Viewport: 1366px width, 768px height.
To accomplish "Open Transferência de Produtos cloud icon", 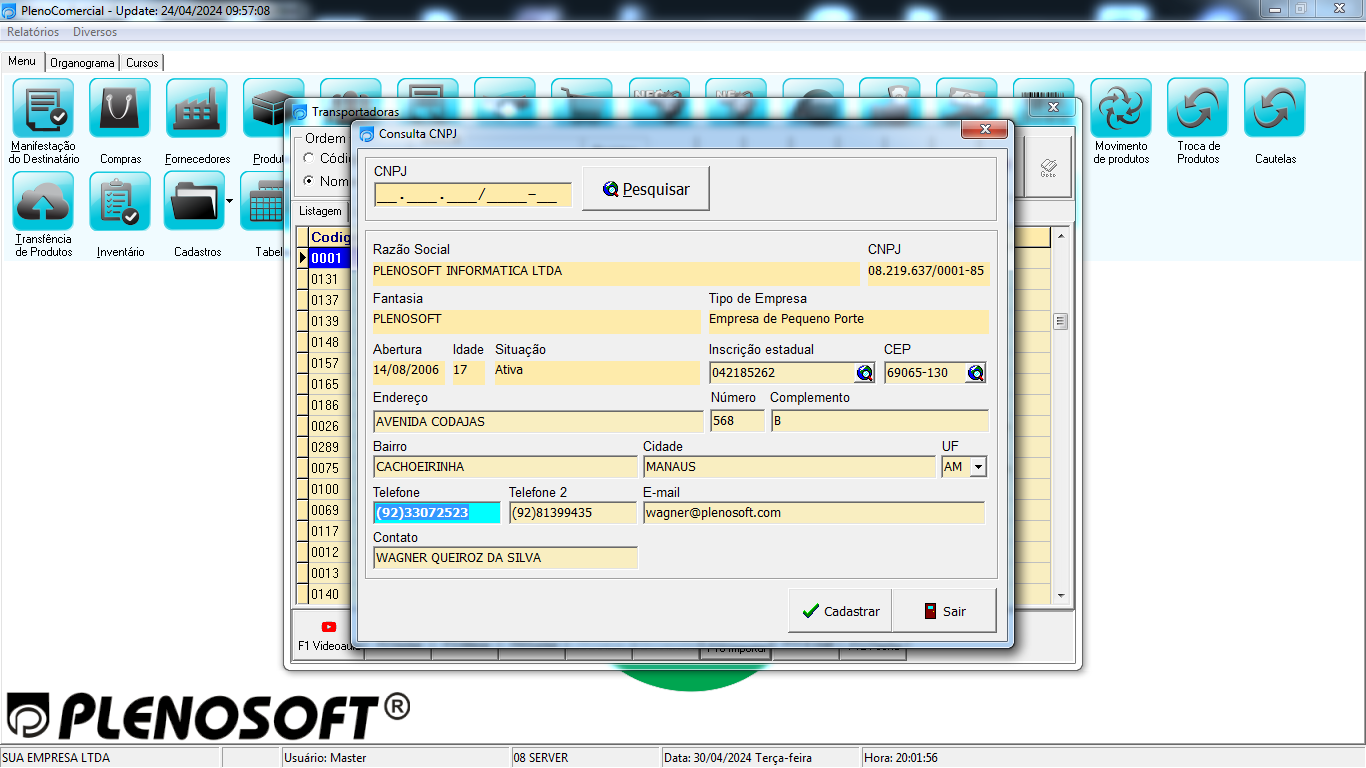I will tap(43, 201).
